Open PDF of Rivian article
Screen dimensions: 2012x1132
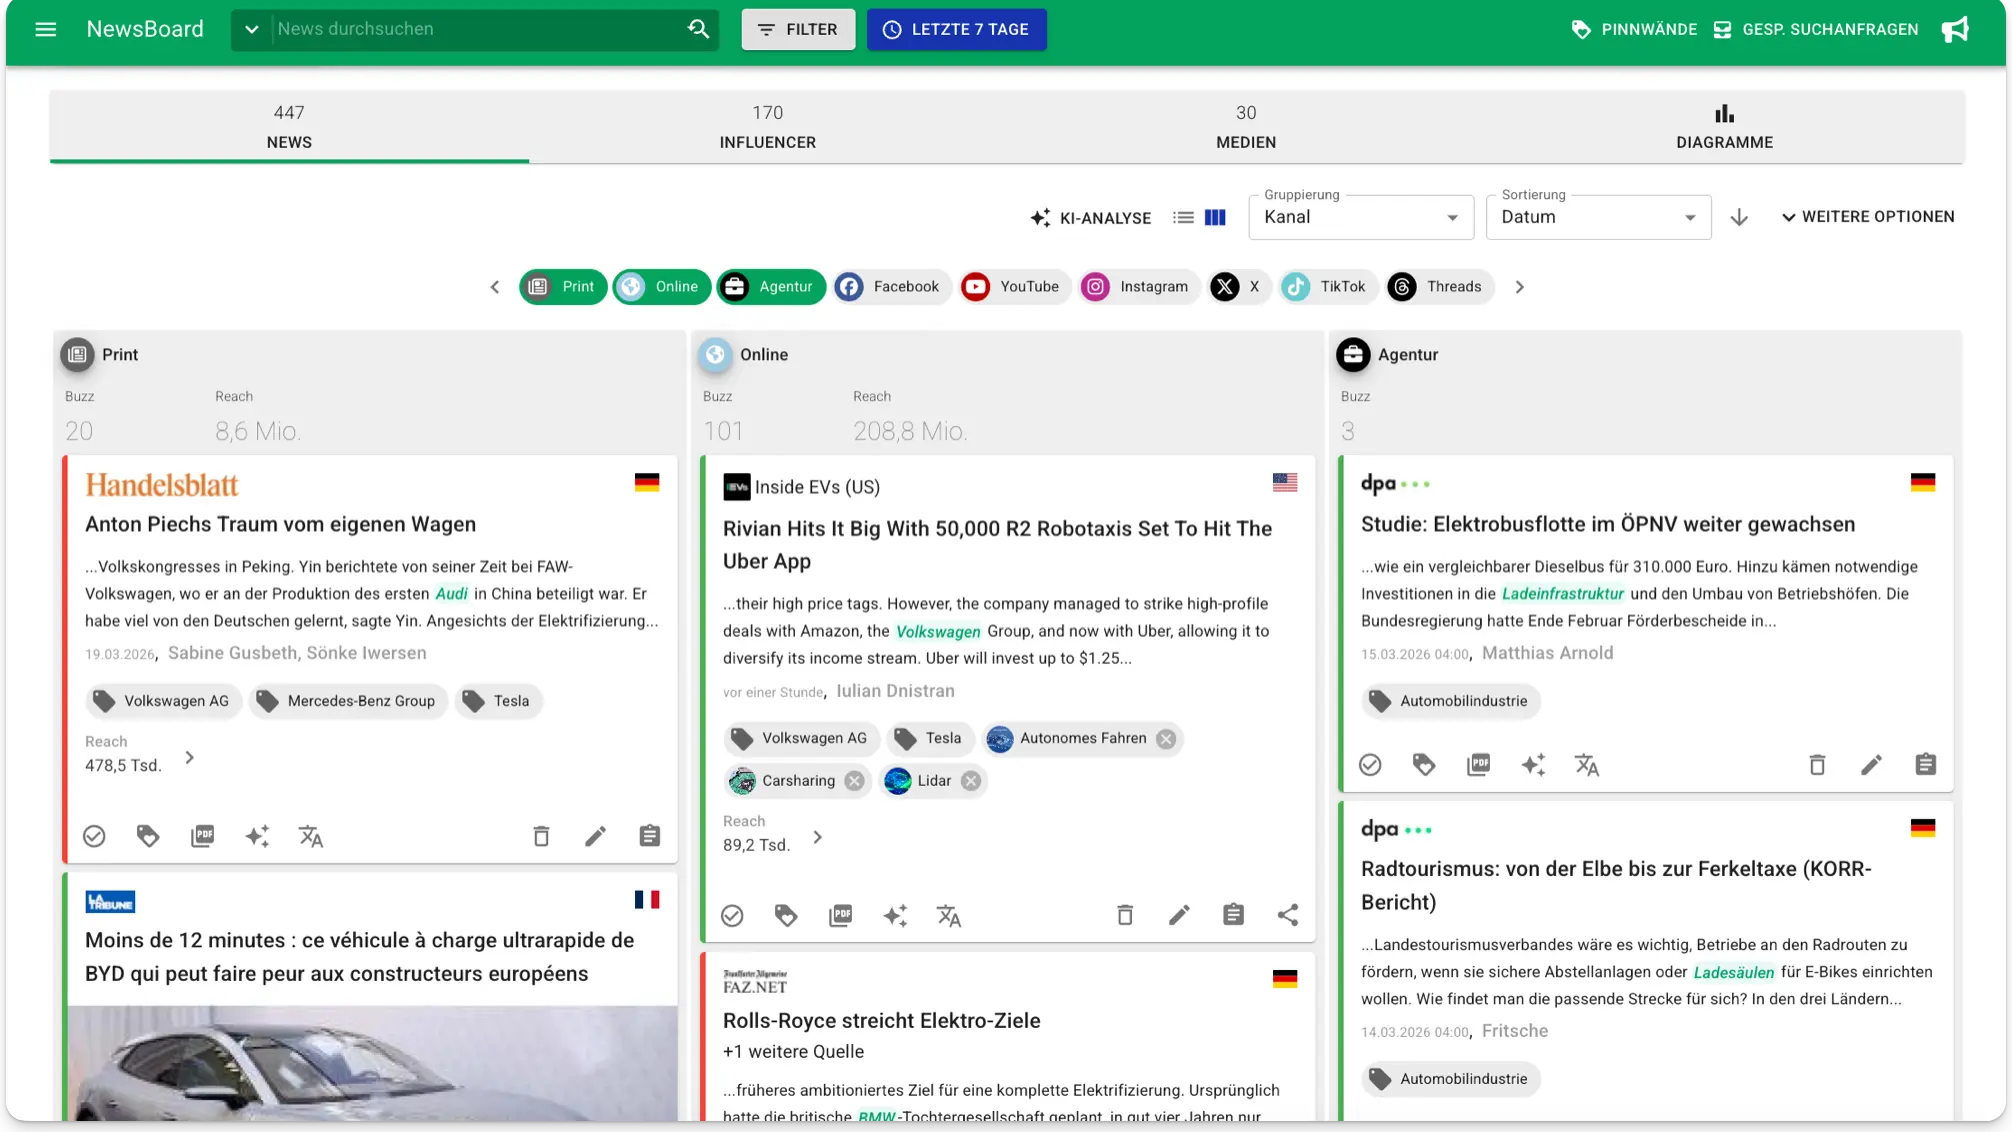click(x=840, y=915)
